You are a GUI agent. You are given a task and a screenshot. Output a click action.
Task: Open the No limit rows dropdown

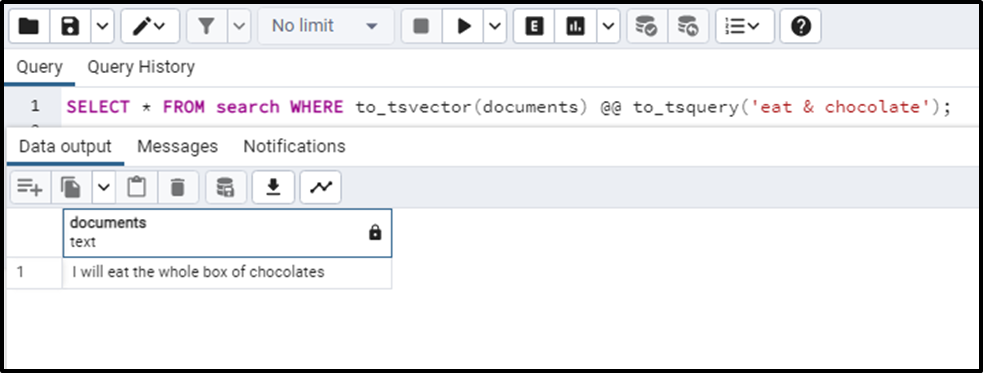[325, 26]
